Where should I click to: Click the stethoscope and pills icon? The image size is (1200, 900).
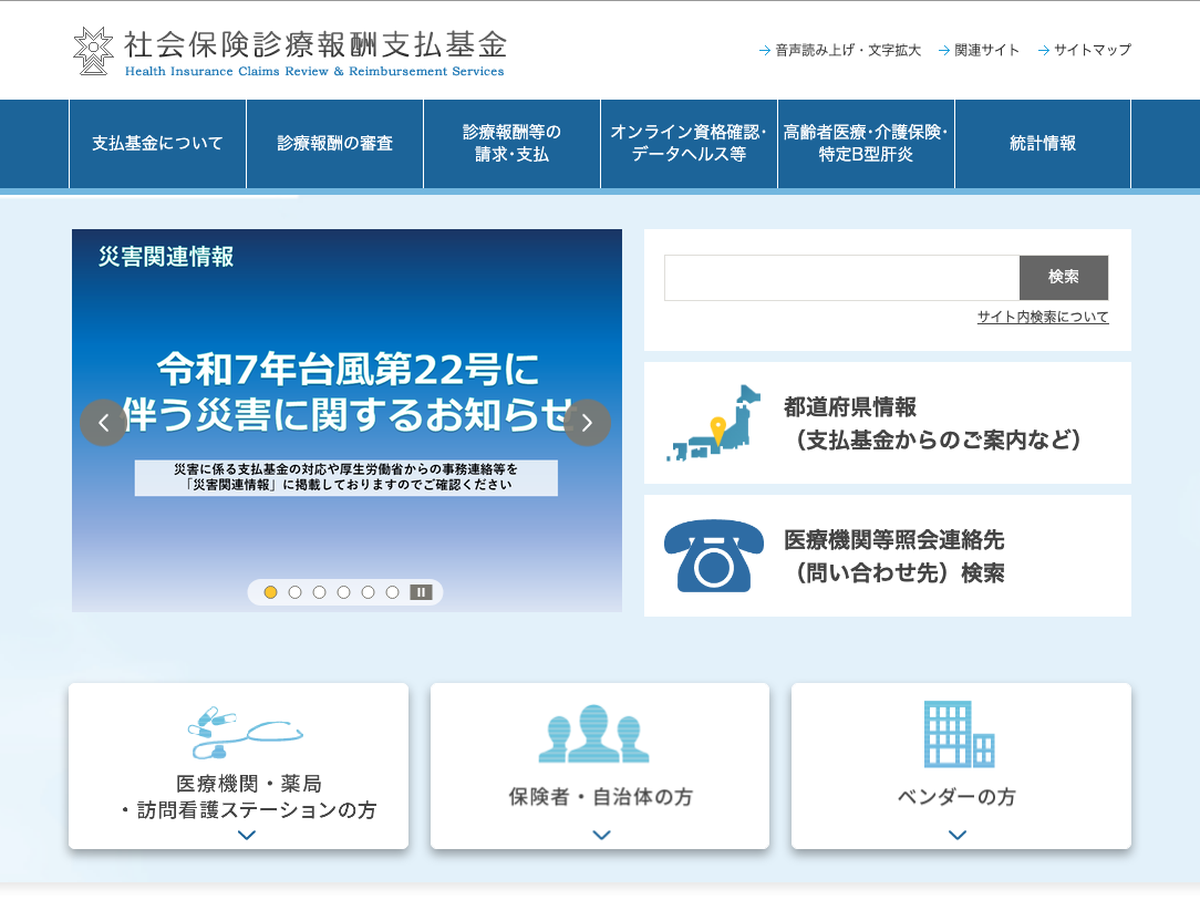pyautogui.click(x=245, y=733)
